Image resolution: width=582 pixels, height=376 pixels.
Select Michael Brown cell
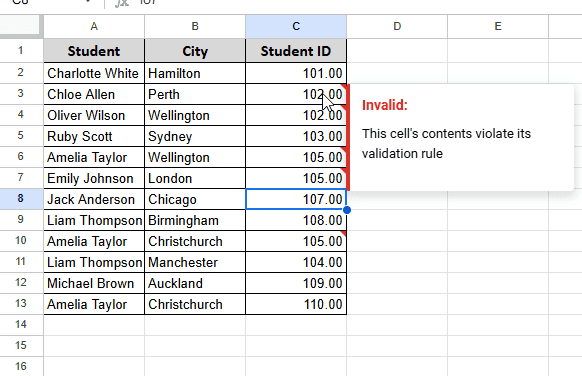click(94, 284)
